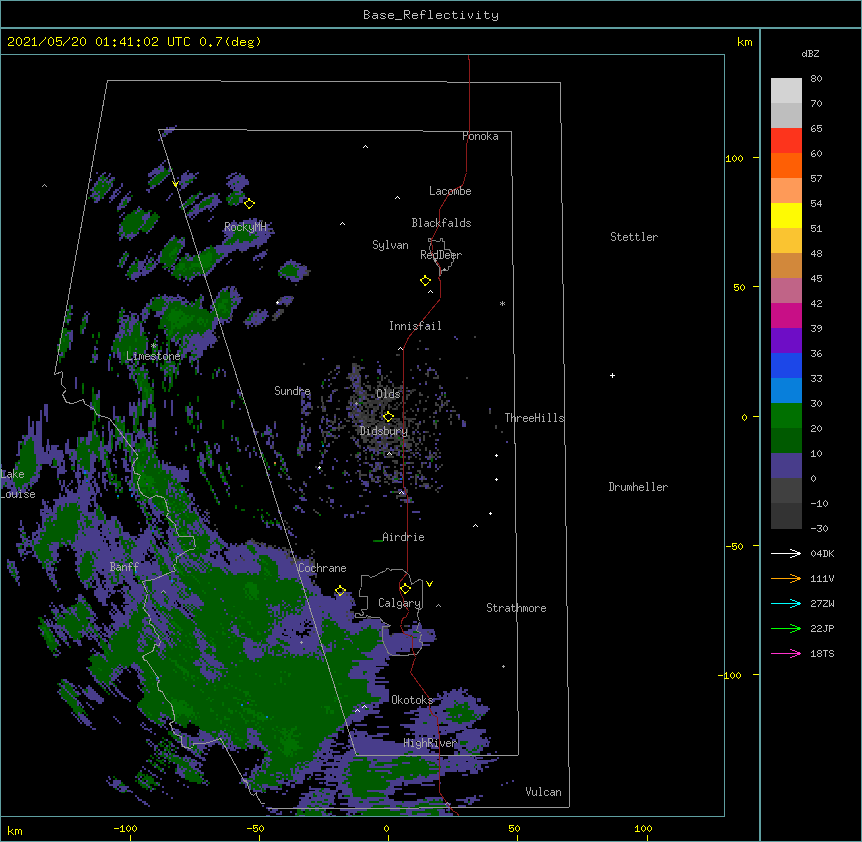Image resolution: width=862 pixels, height=842 pixels.
Task: Click the yellow marker inside Calgary outline
Action: coord(405,589)
